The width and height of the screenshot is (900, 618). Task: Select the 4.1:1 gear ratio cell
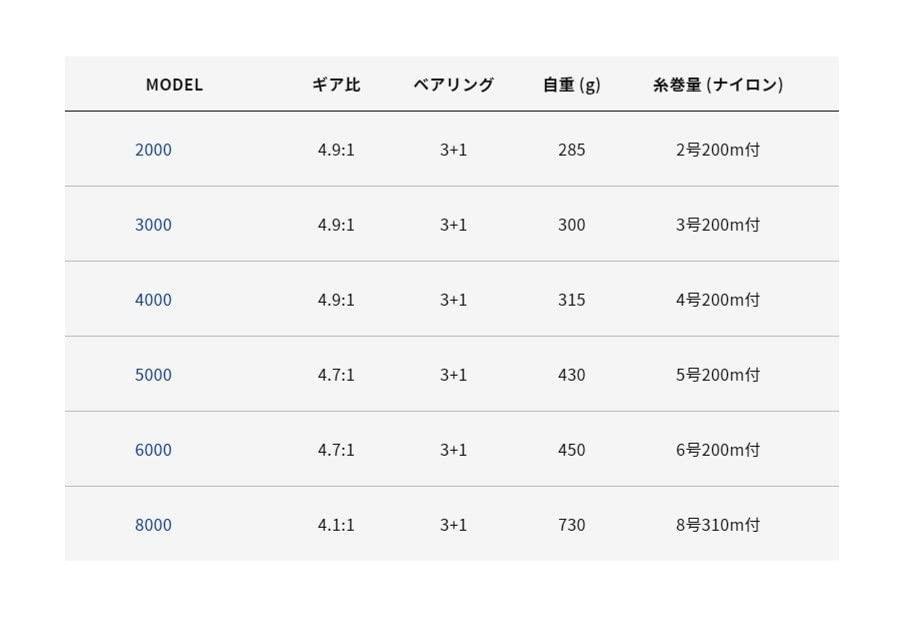[x=336, y=525]
